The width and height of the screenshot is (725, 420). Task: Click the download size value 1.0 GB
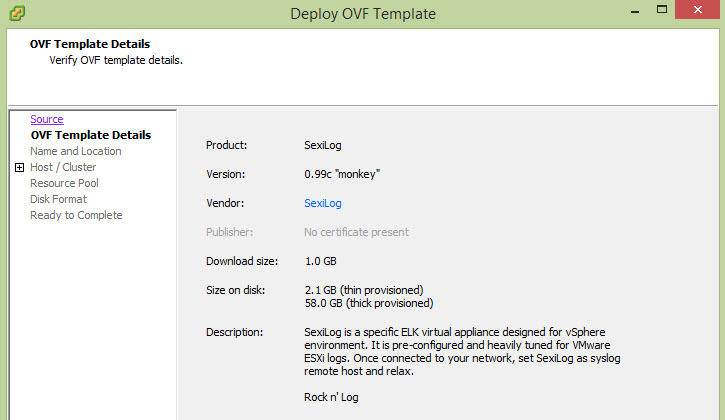point(320,261)
